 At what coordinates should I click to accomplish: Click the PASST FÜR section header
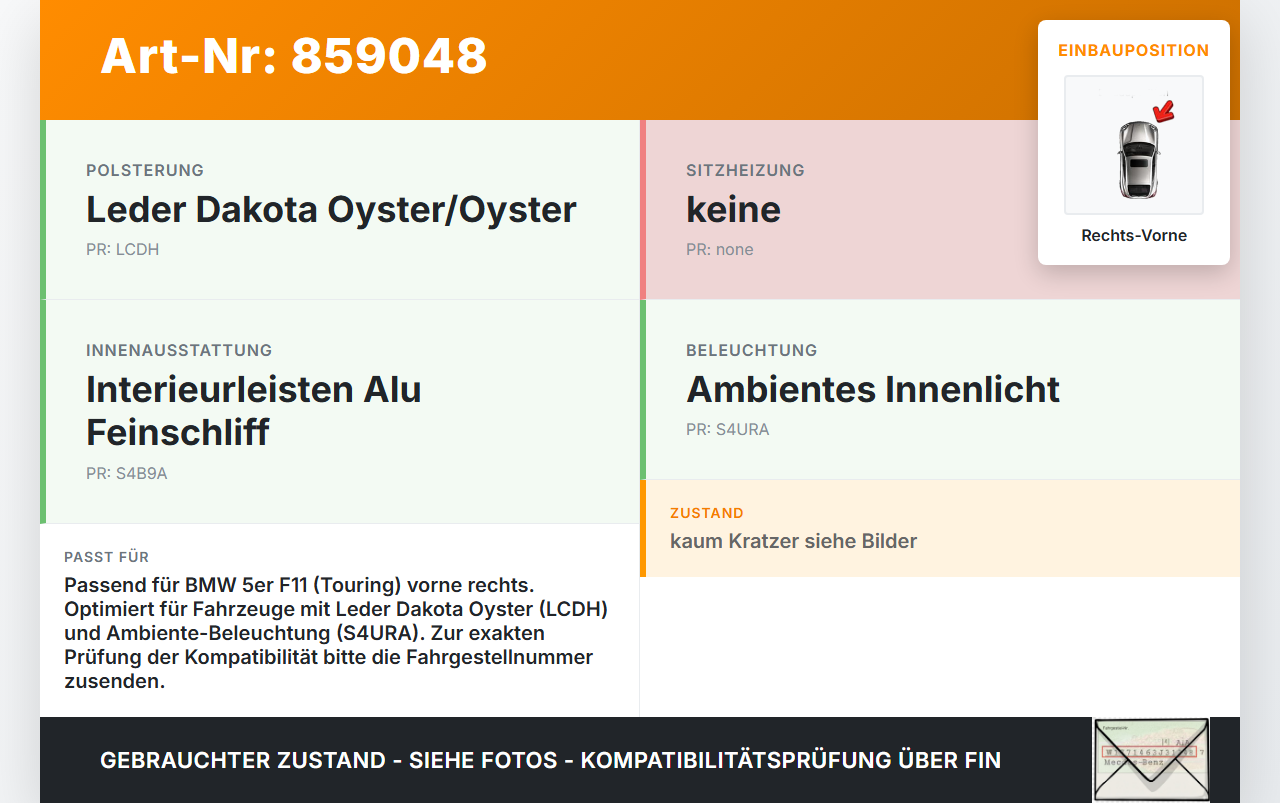click(106, 557)
